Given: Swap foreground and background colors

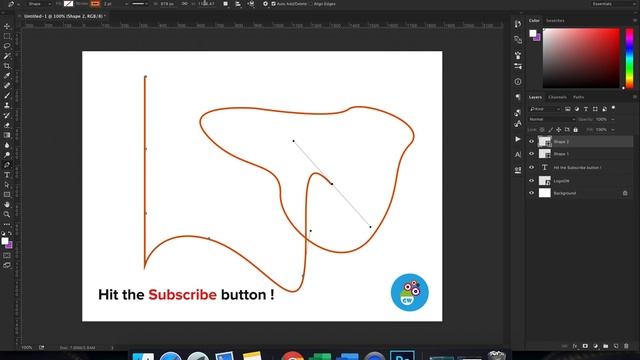Looking at the screenshot, I should (x=10, y=233).
